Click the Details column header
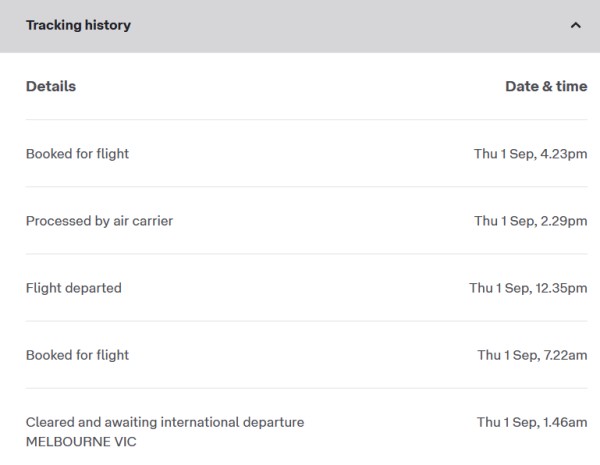The height and width of the screenshot is (465, 600). pos(50,86)
